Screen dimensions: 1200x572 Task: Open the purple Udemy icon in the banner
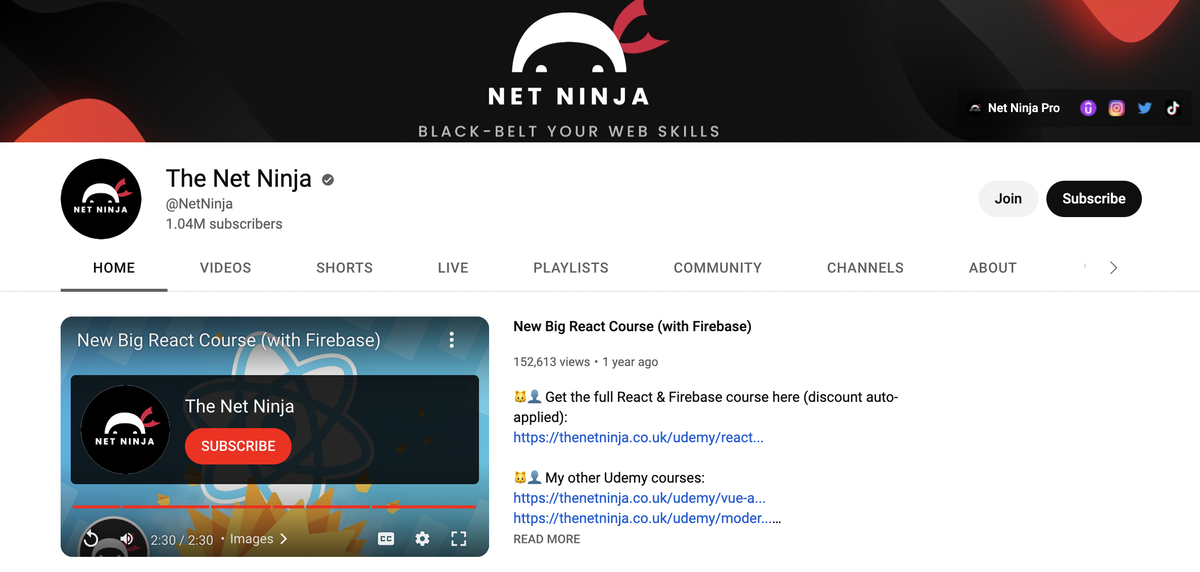(1088, 108)
